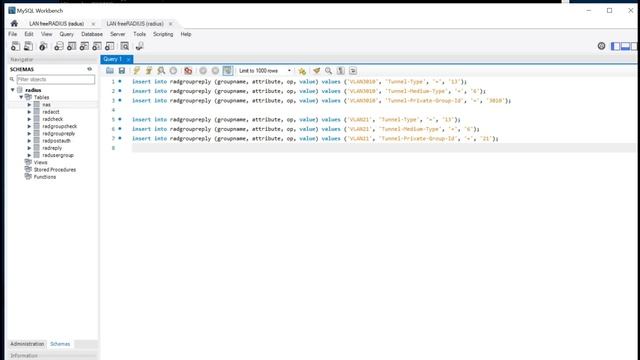Roll back the current transaction
This screenshot has width=640, height=360.
[215, 71]
